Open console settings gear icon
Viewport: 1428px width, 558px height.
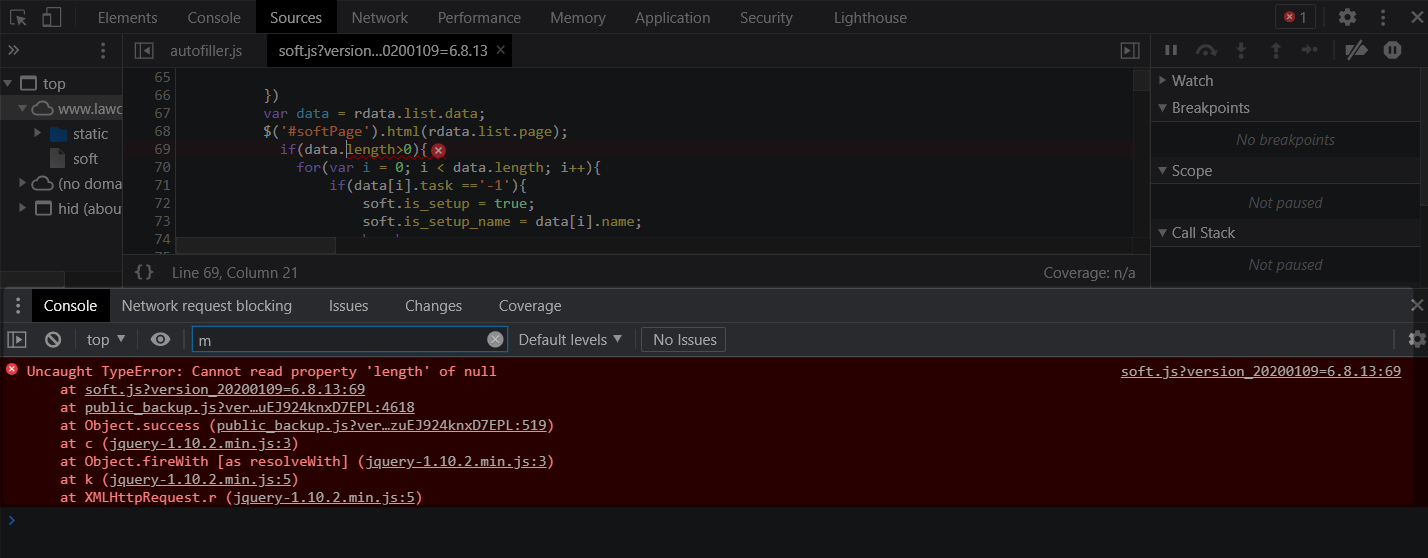point(1416,340)
